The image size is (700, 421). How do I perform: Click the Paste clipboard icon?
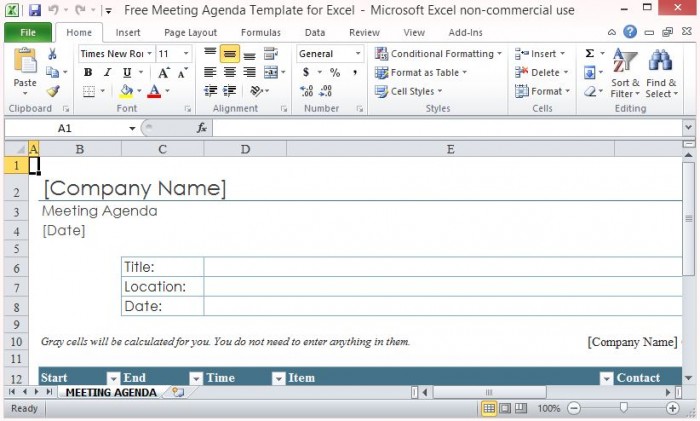[x=25, y=61]
